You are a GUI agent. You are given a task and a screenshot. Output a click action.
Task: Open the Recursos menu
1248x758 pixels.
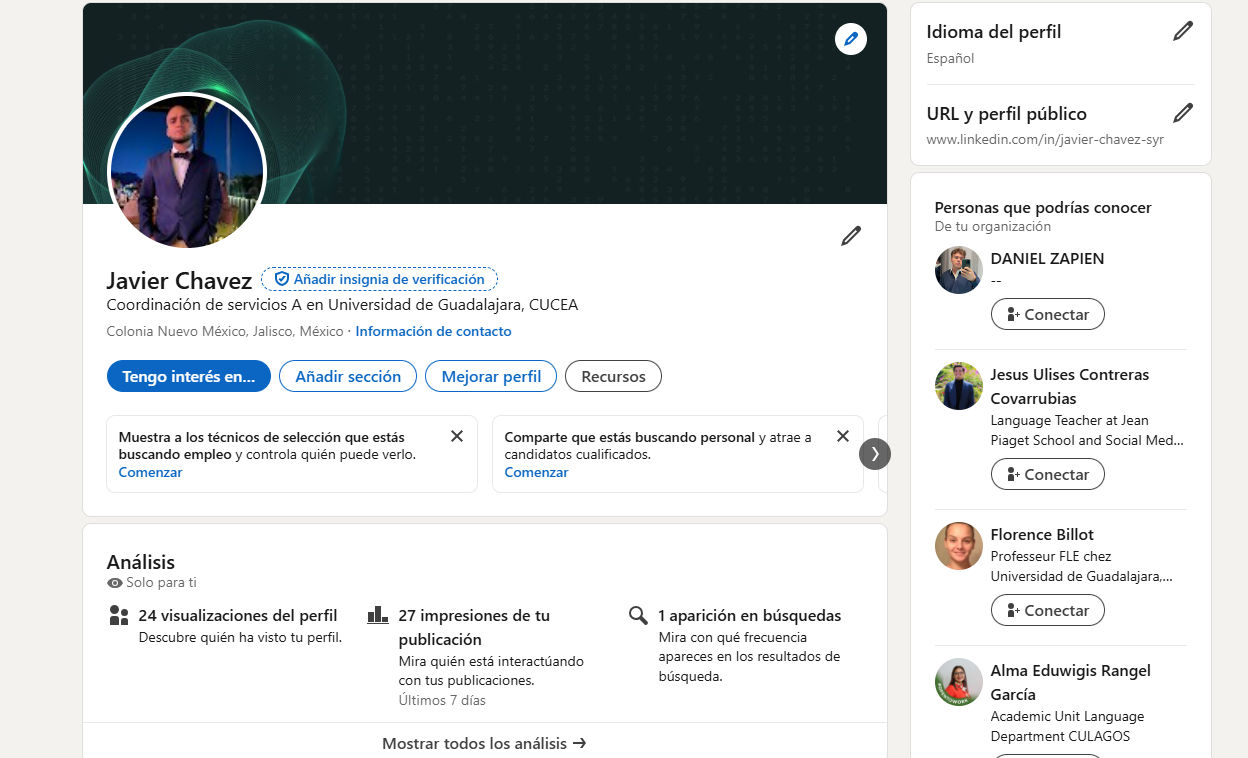[x=613, y=376]
